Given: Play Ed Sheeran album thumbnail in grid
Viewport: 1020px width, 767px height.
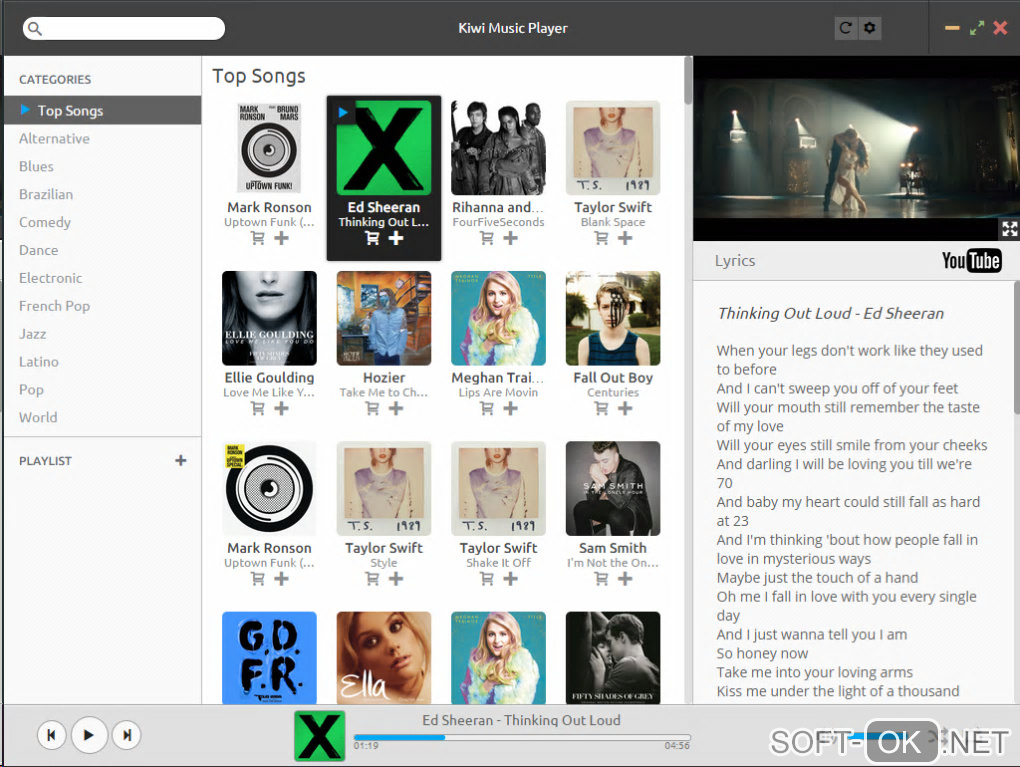Looking at the screenshot, I should pyautogui.click(x=384, y=148).
